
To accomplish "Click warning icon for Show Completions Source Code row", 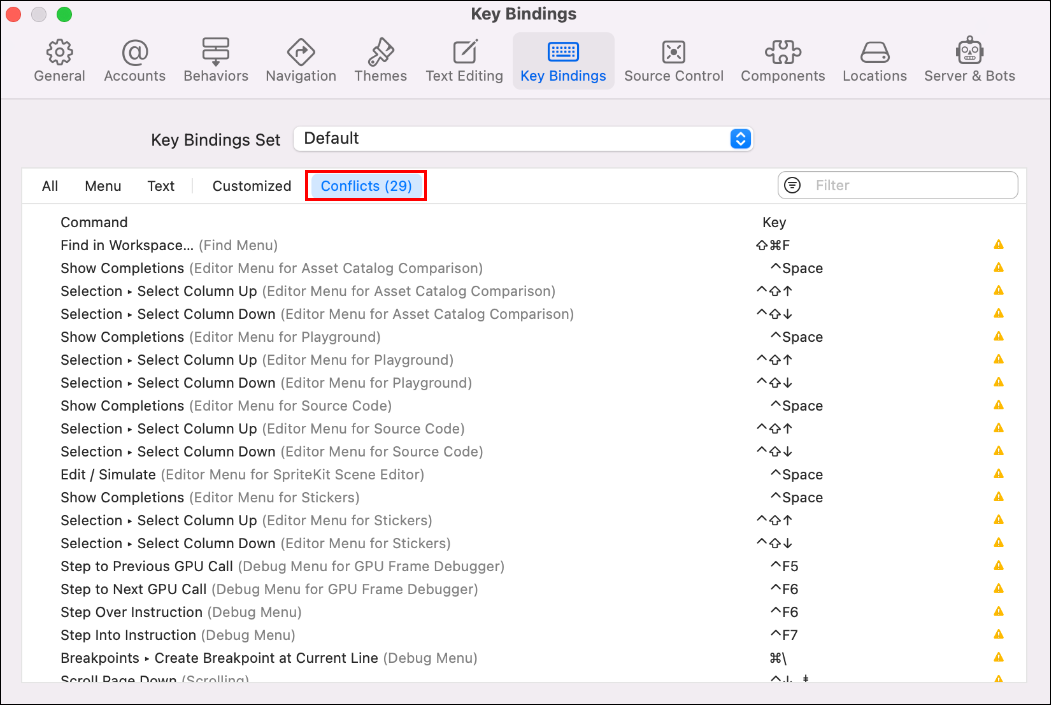I will (999, 405).
